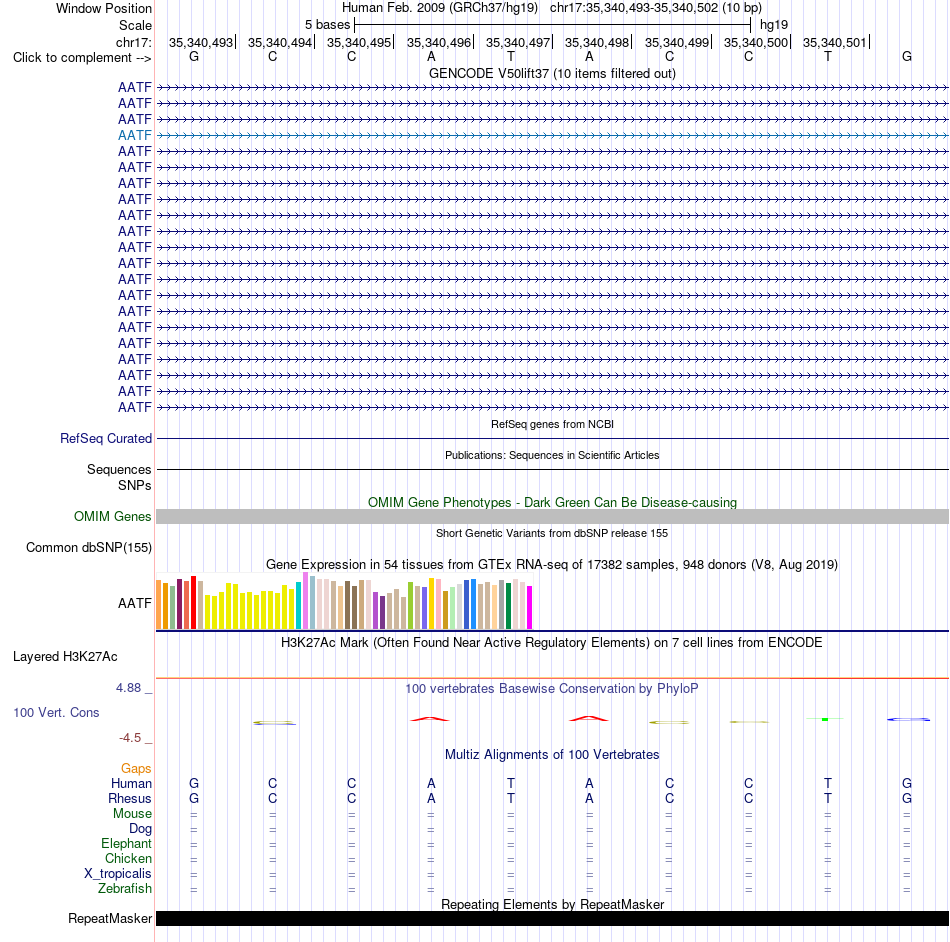Click the Sequences SNPs track label
The image size is (950, 942).
[x=119, y=477]
